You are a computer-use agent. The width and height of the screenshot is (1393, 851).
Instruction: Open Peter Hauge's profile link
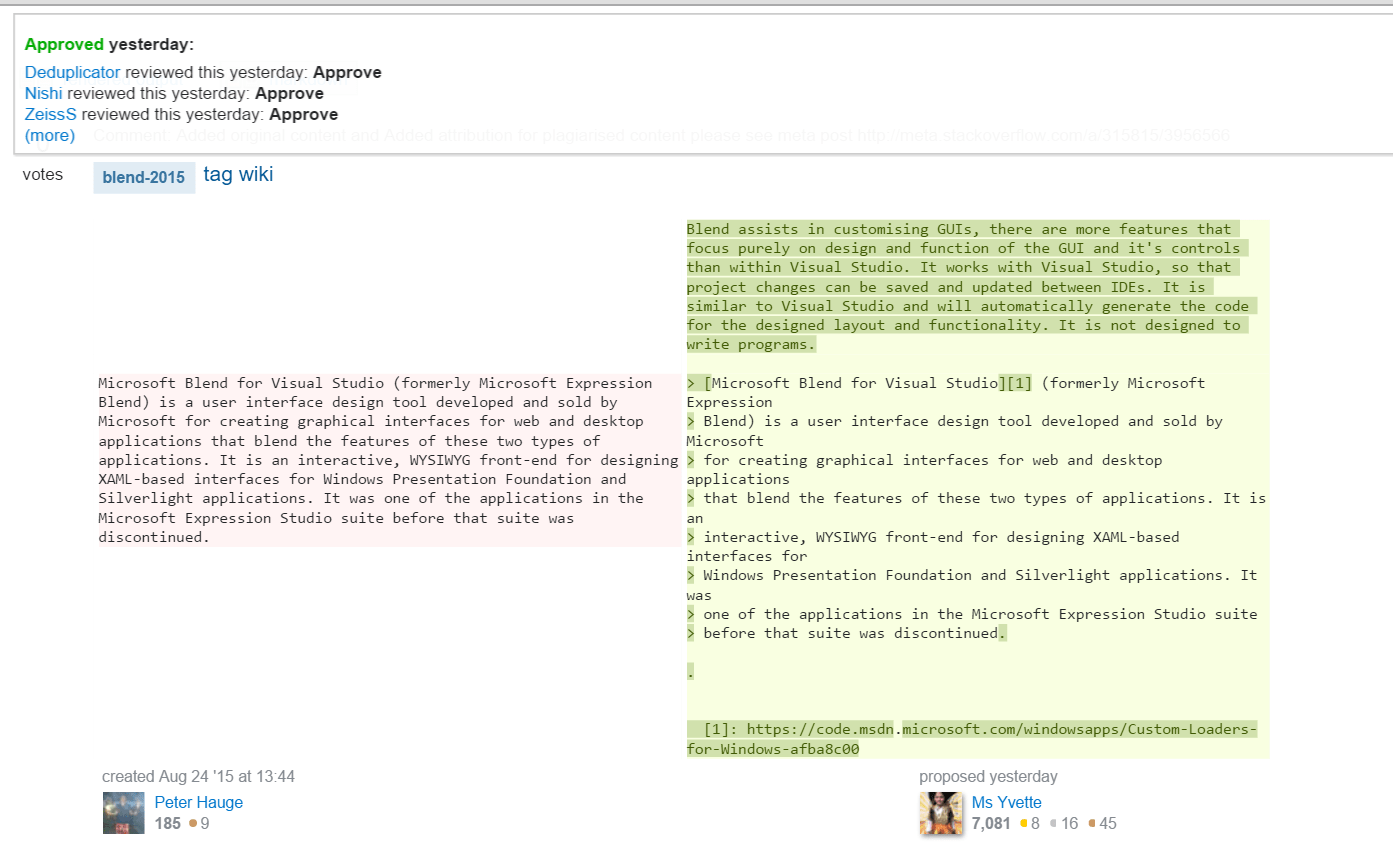(198, 802)
